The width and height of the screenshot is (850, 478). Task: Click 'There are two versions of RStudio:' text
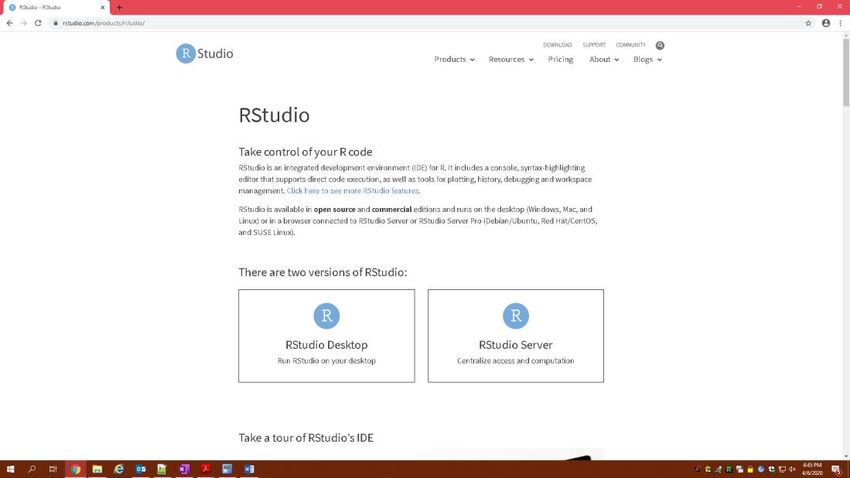pos(323,272)
